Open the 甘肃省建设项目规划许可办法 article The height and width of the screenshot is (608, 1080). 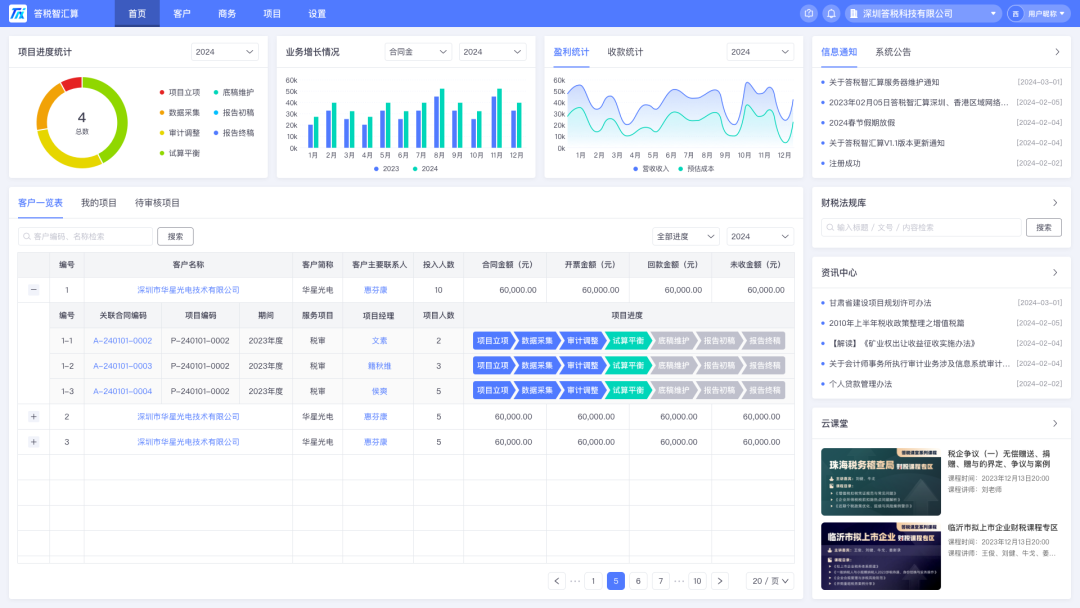[x=880, y=303]
